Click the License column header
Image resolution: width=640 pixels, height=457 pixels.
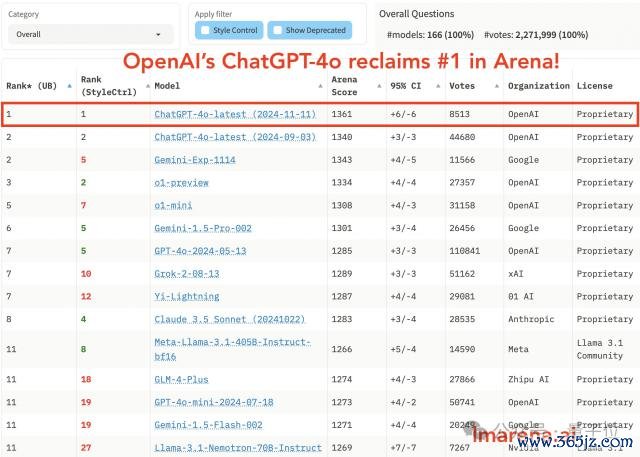tap(594, 86)
